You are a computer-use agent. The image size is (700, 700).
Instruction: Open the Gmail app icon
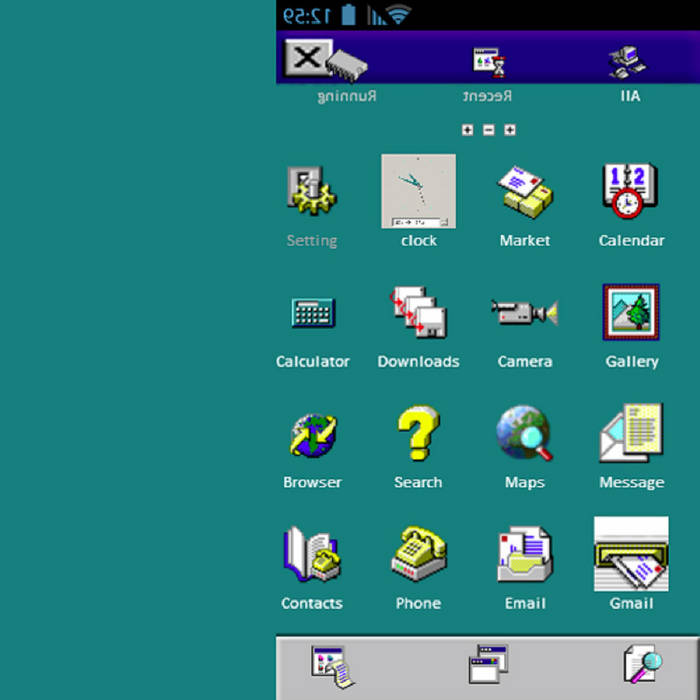click(631, 555)
